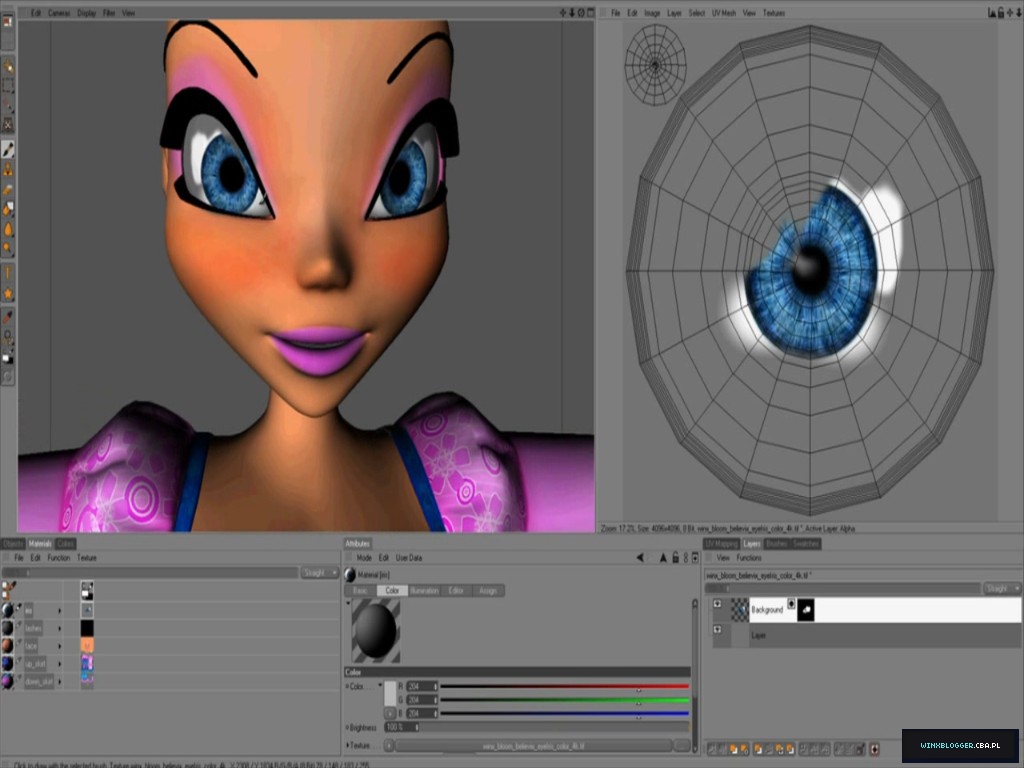Click the Brightness value input field
Viewport: 1024px width, 768px height.
(x=400, y=727)
